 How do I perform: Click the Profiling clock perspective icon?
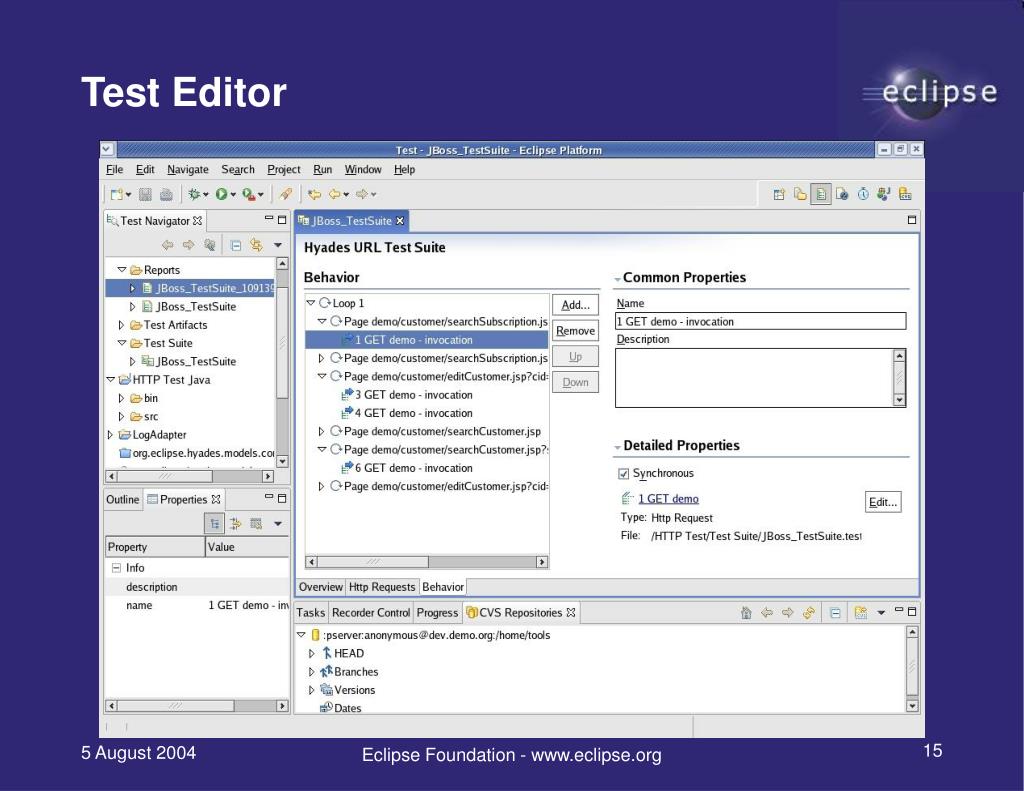[863, 194]
